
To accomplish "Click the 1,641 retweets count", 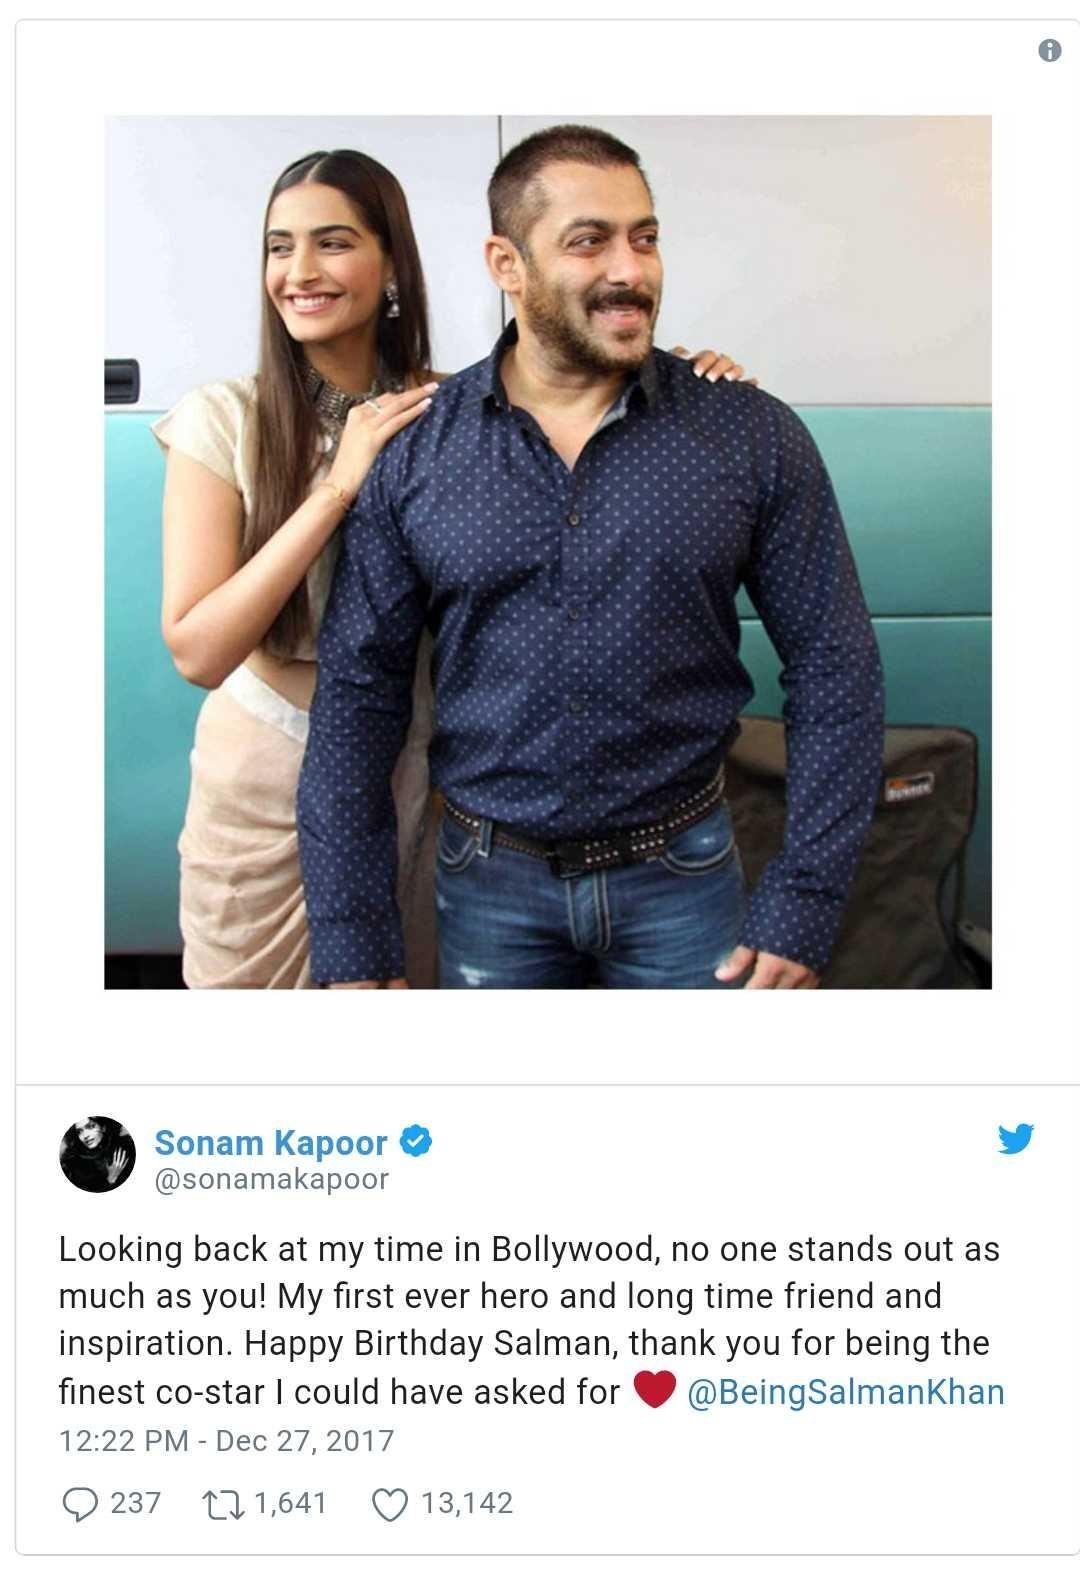I will tap(291, 1503).
